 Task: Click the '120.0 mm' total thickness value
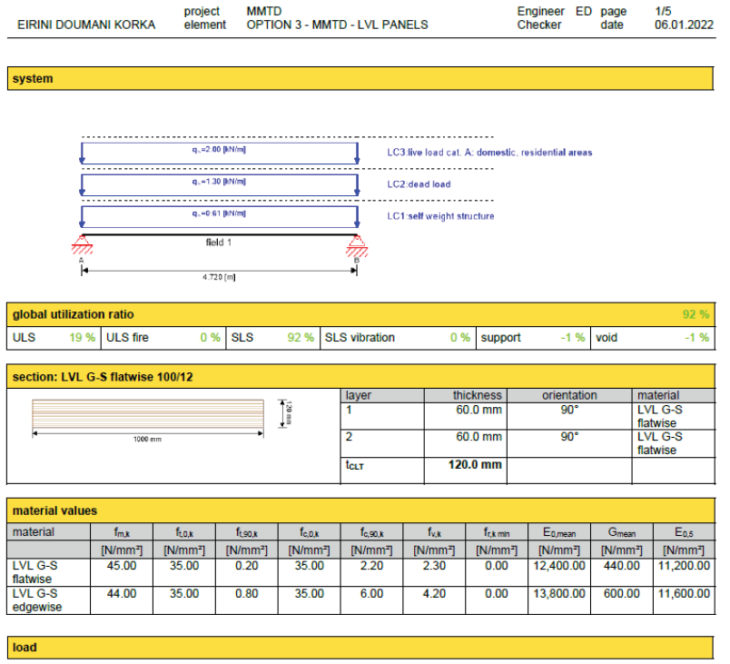[475, 464]
